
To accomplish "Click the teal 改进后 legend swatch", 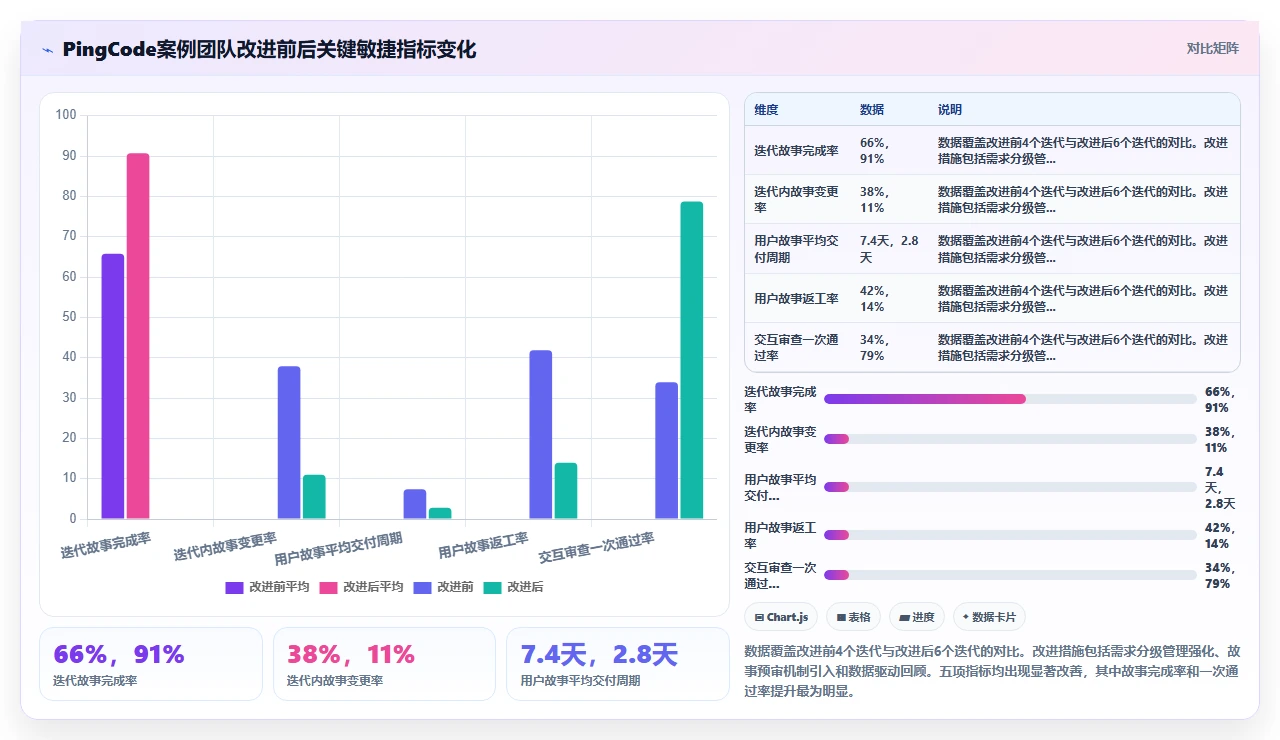I will point(492,587).
